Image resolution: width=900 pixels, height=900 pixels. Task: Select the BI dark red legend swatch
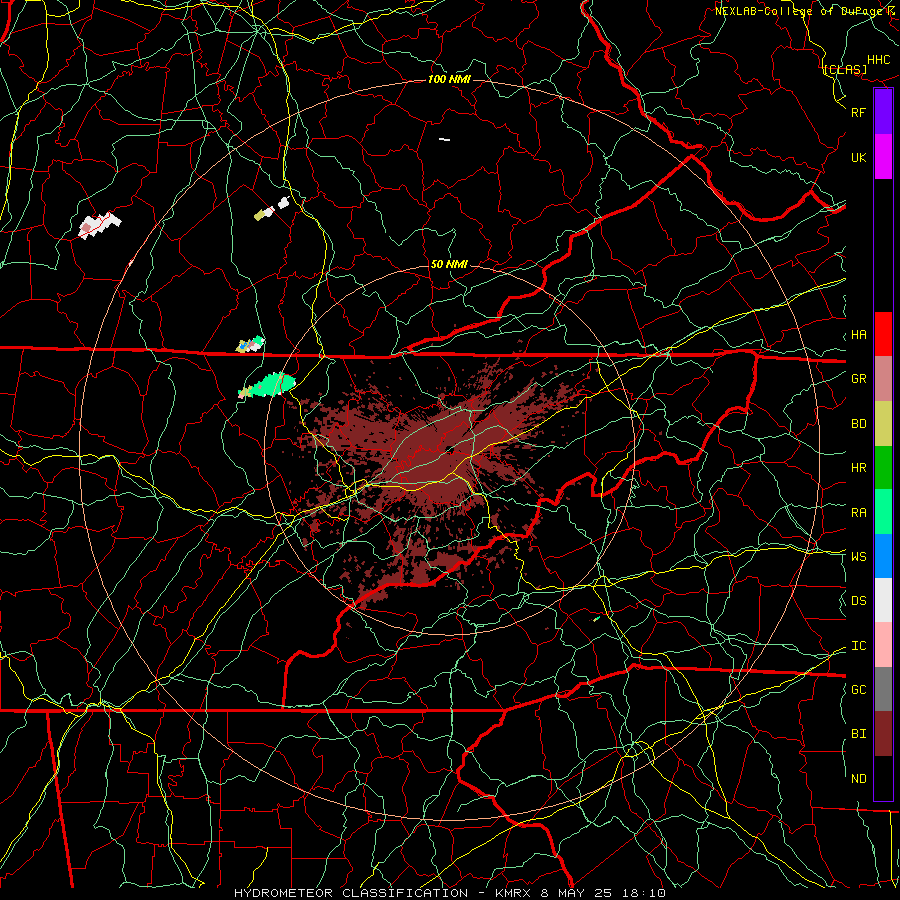883,734
